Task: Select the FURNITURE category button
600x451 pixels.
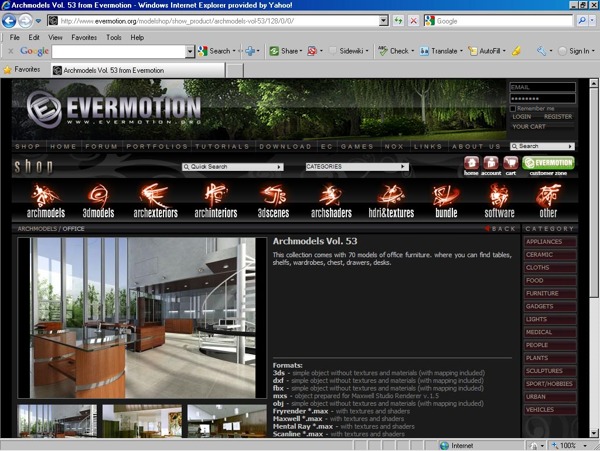Action: coord(550,293)
